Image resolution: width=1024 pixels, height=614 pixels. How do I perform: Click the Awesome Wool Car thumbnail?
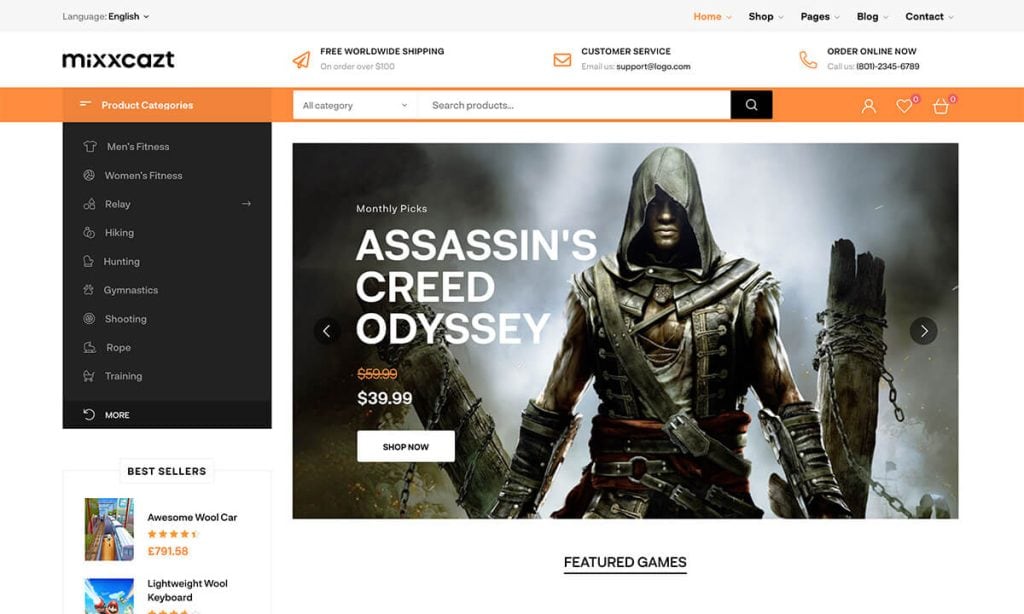tap(108, 528)
